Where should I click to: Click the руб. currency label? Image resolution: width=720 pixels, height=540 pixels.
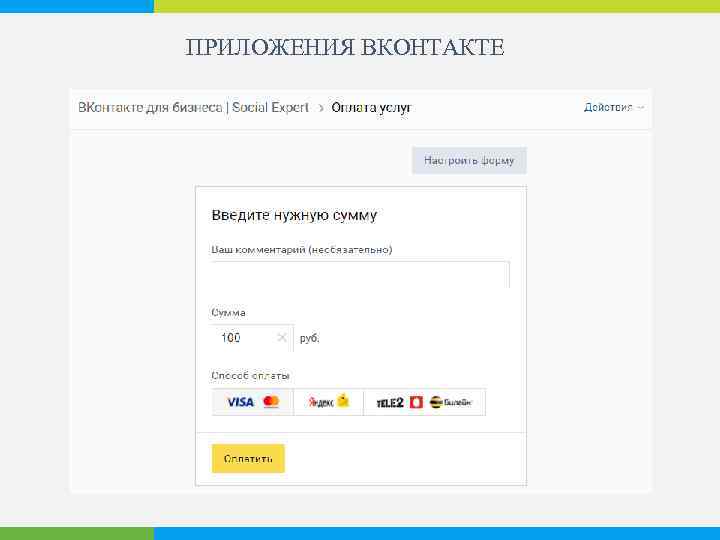(x=309, y=338)
